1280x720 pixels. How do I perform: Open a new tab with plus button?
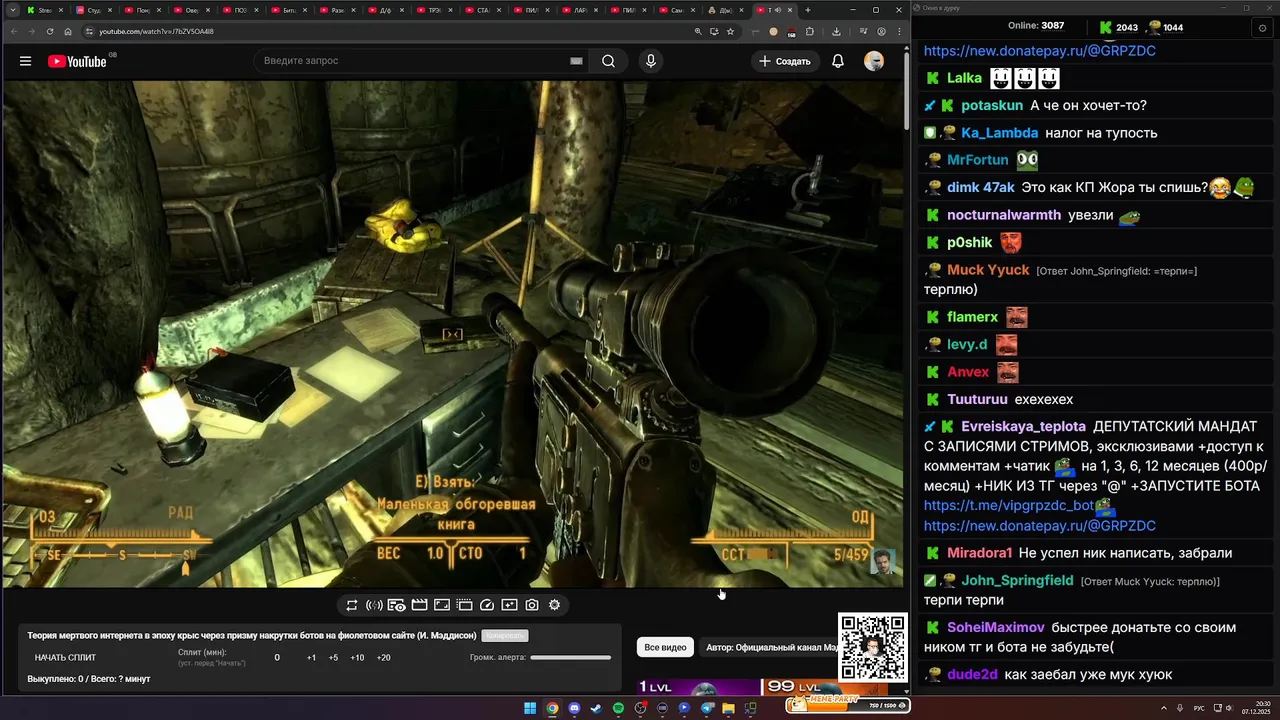point(808,10)
